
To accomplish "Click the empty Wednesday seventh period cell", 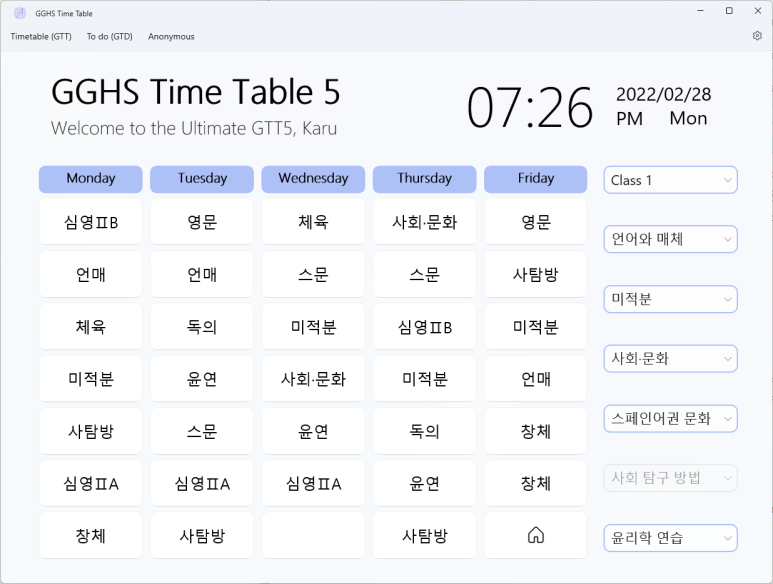I will coord(313,535).
